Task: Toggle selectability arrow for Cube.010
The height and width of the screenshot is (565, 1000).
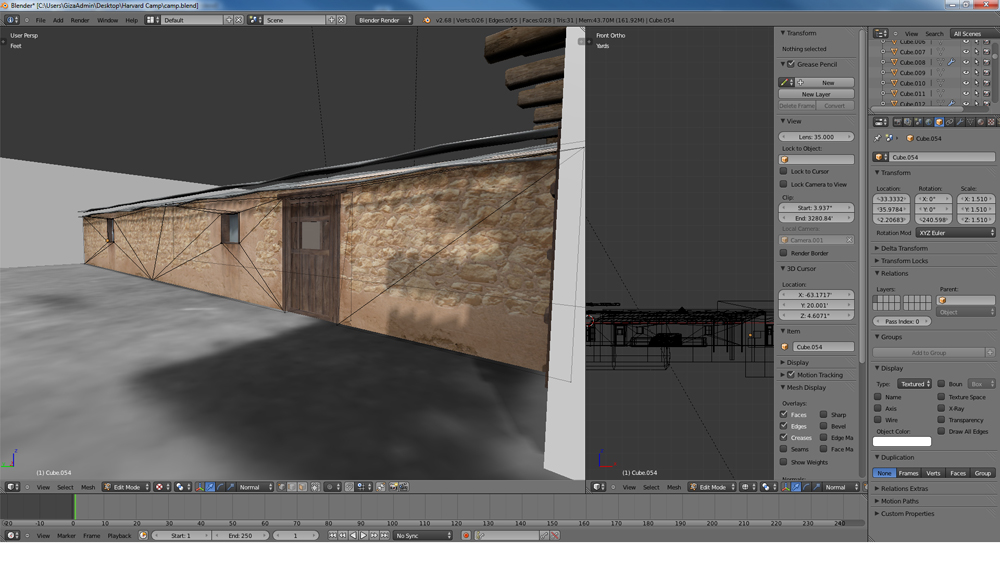Action: pyautogui.click(x=976, y=83)
